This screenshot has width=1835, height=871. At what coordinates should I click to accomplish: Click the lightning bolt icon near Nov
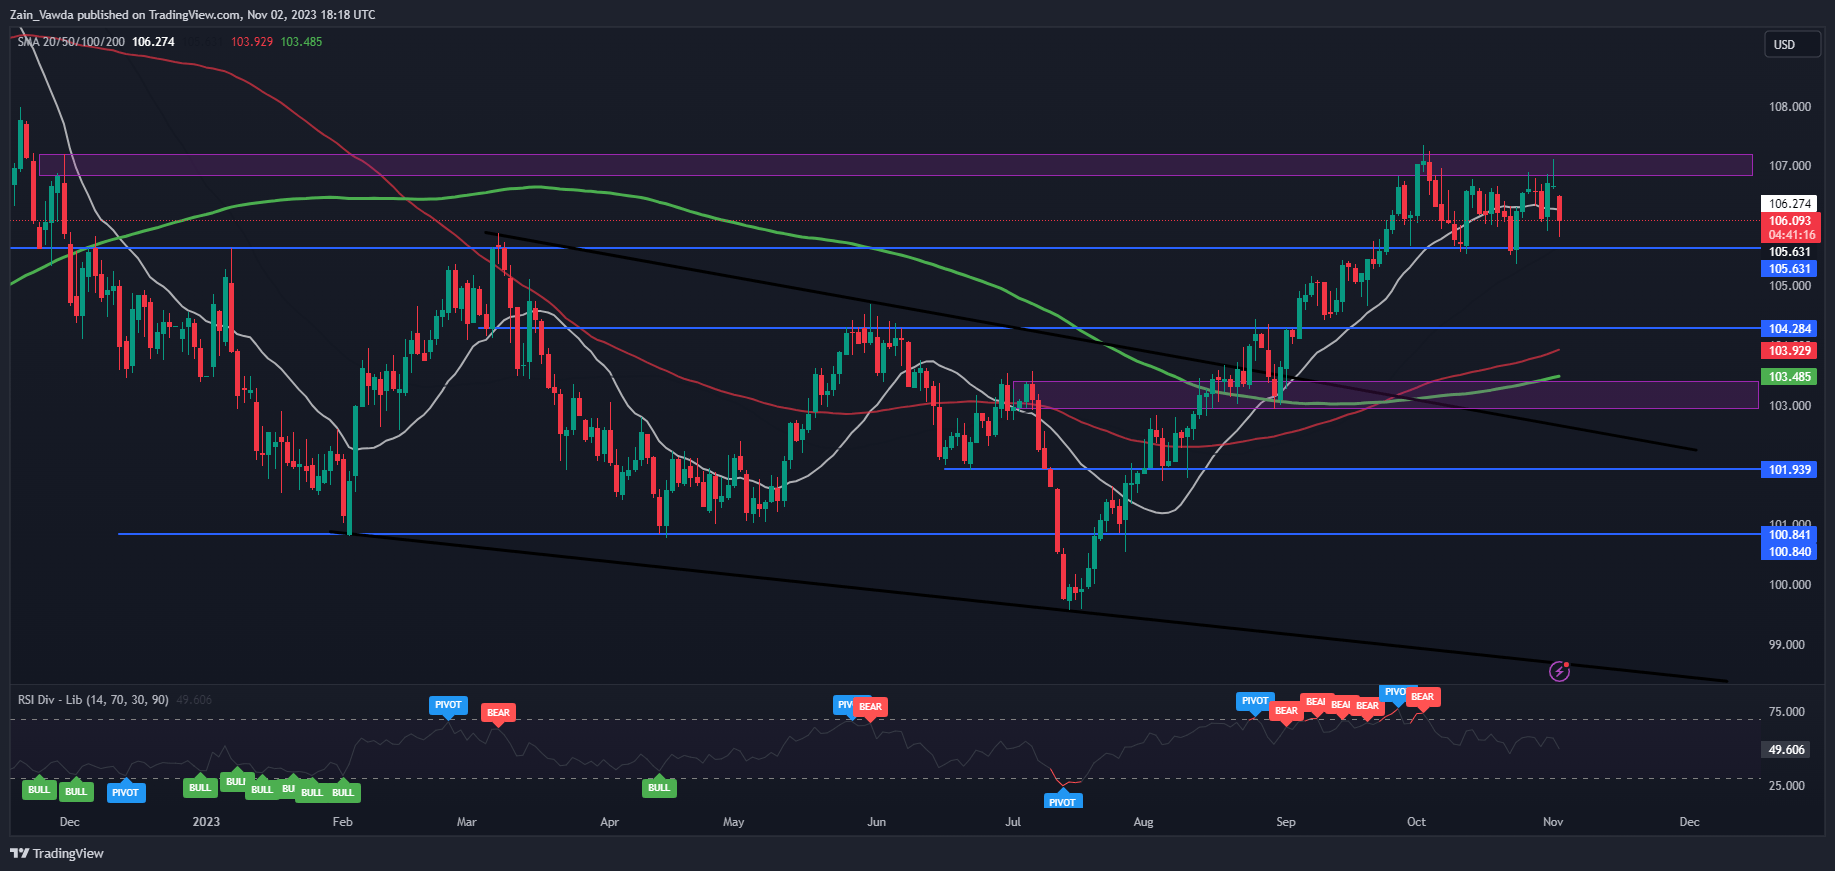click(x=1559, y=671)
